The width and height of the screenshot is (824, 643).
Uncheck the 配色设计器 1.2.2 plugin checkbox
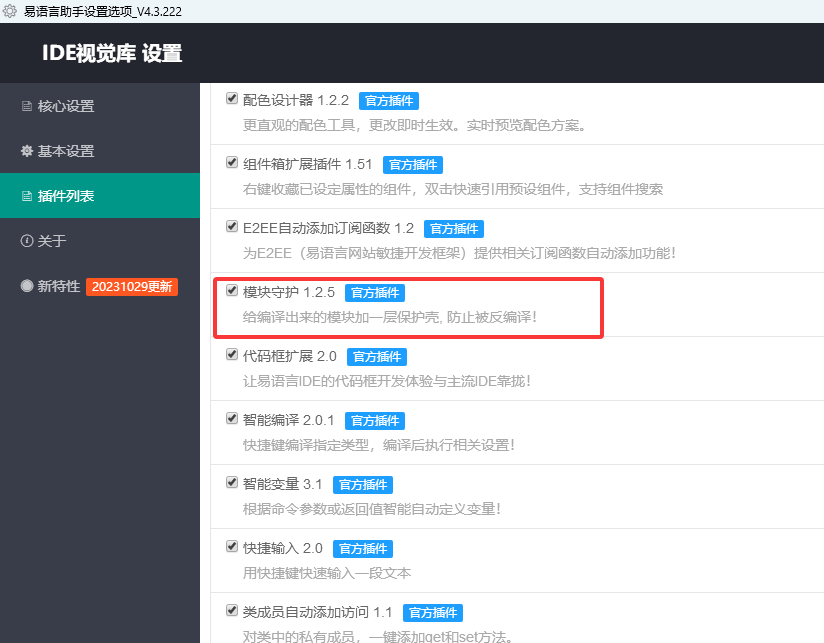pyautogui.click(x=232, y=99)
